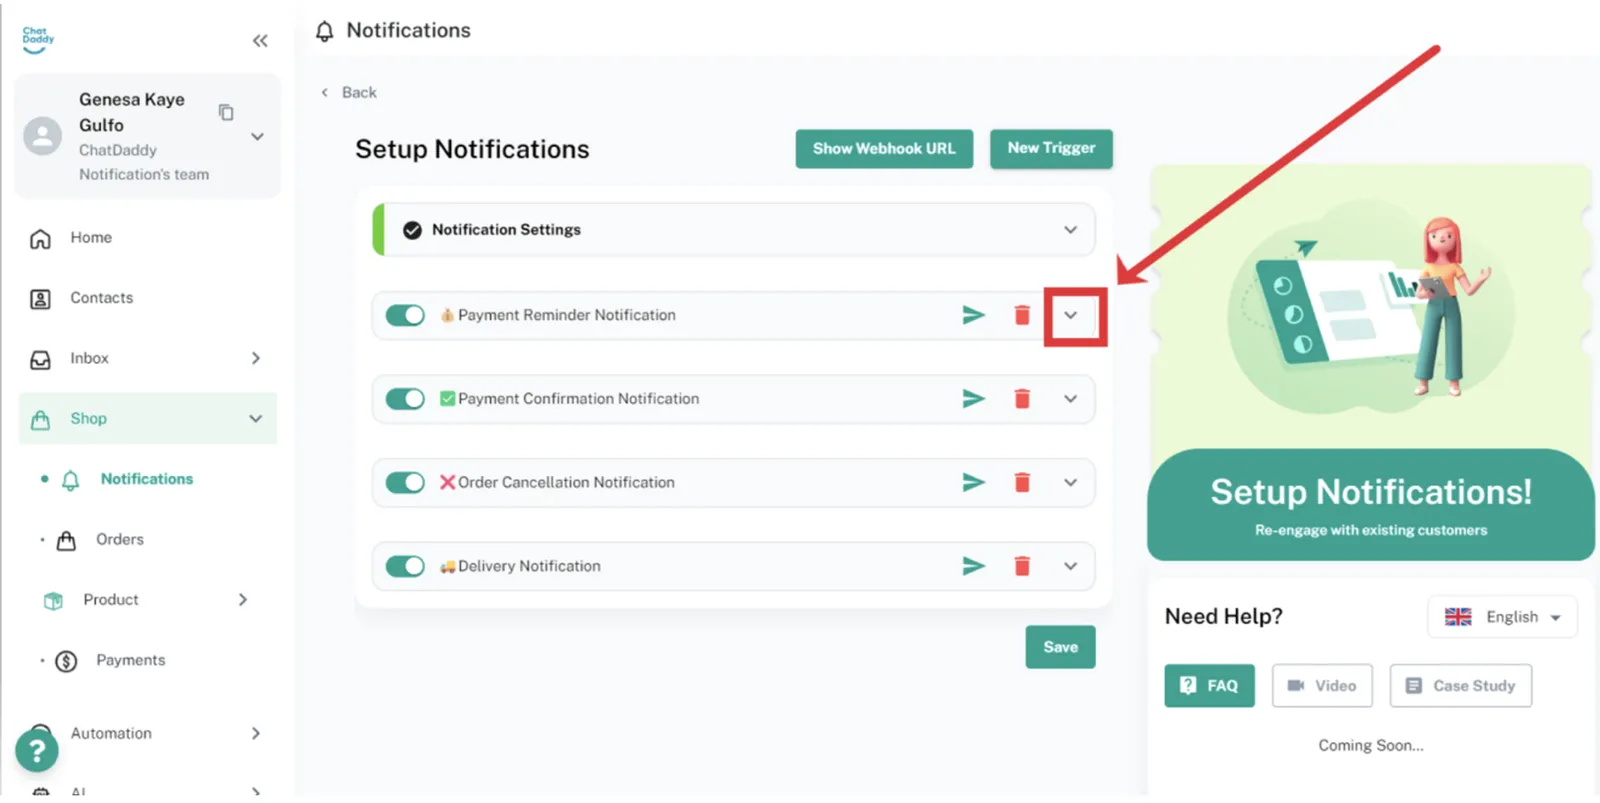Delete the Payment Confirmation Notification trigger
The height and width of the screenshot is (803, 1600).
point(1021,399)
